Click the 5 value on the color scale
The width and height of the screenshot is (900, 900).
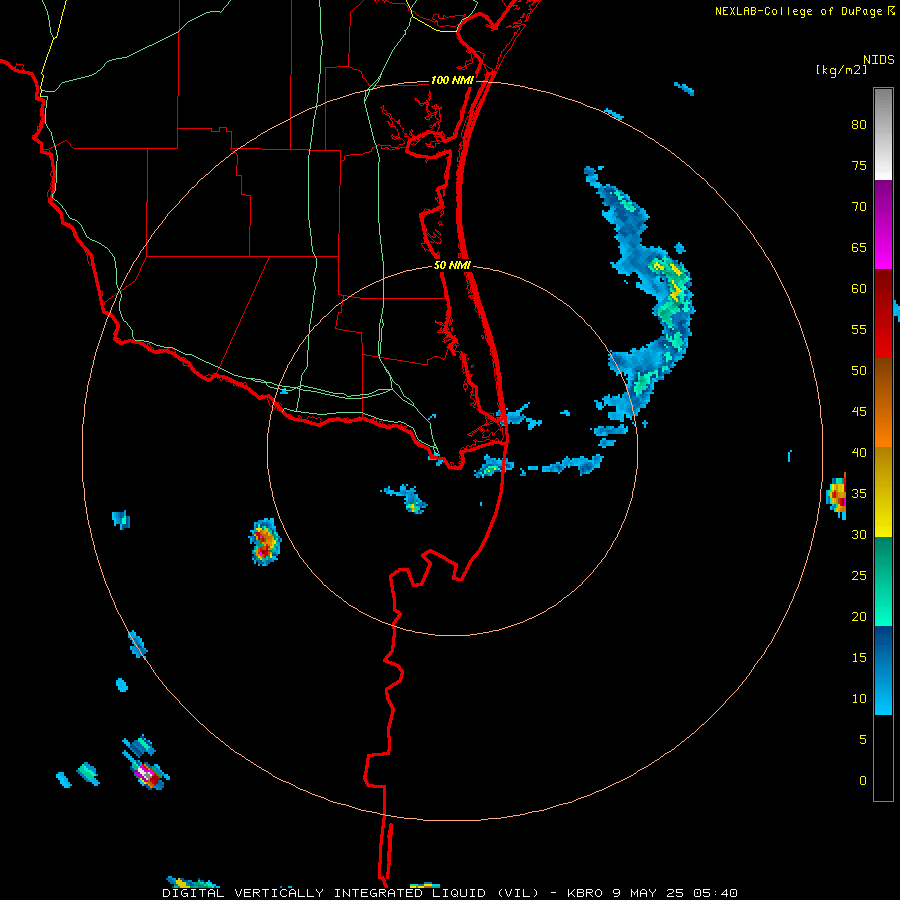tap(863, 739)
